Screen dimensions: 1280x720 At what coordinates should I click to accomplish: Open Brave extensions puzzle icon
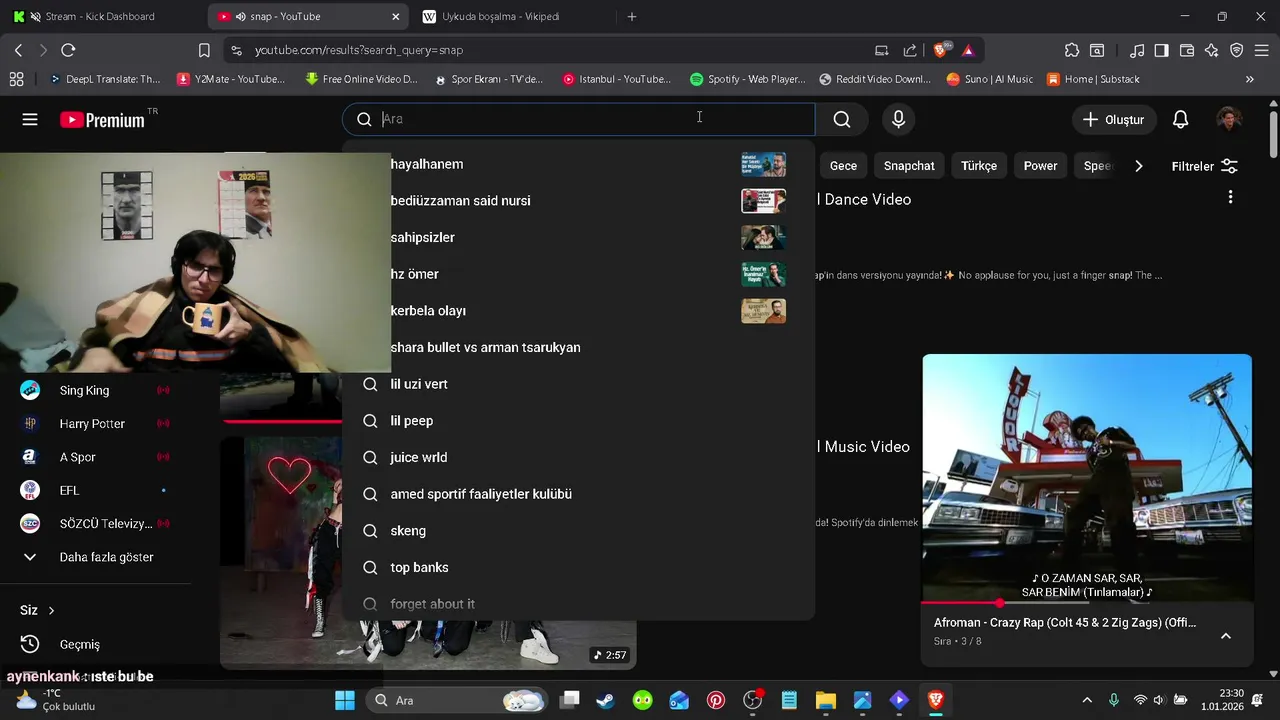click(x=1072, y=50)
